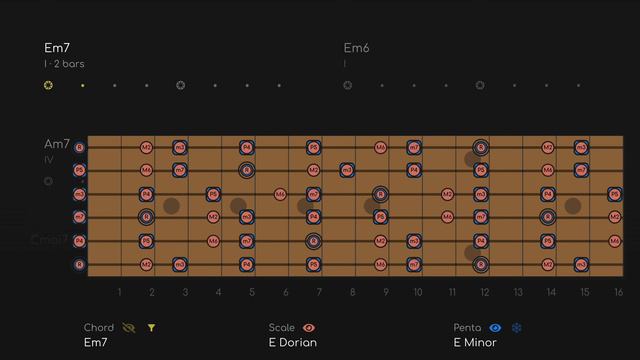Click the open A string P4 note

80,241
